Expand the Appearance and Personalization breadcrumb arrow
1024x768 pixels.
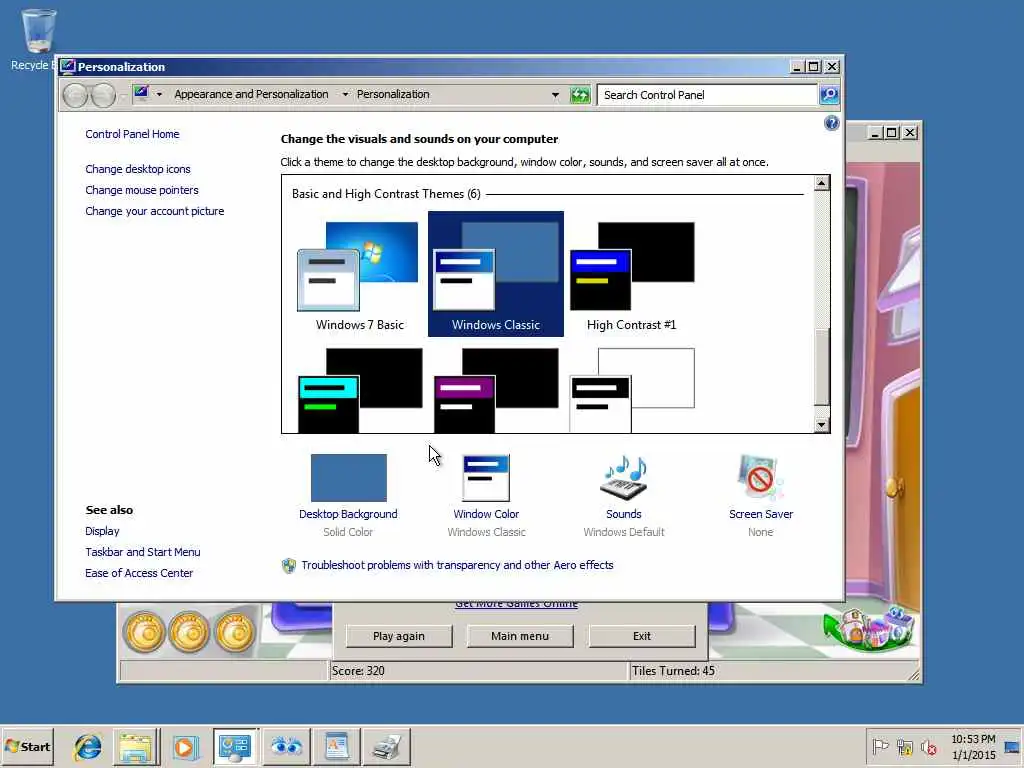tap(345, 94)
